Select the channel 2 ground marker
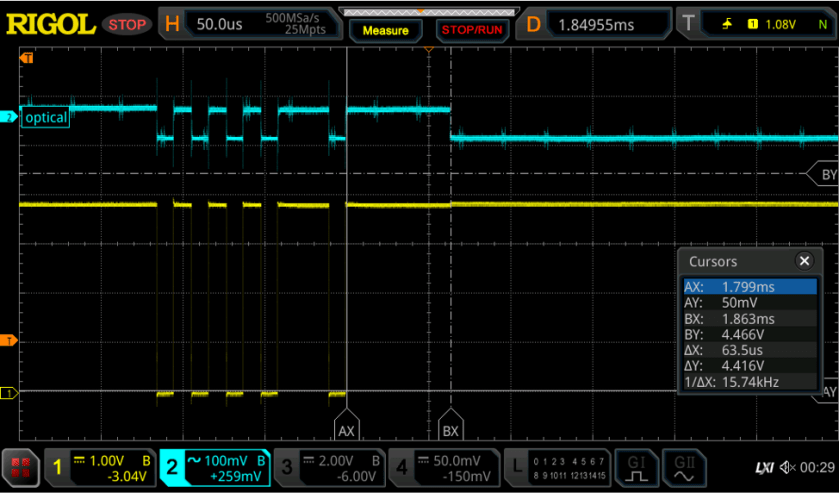 point(11,117)
